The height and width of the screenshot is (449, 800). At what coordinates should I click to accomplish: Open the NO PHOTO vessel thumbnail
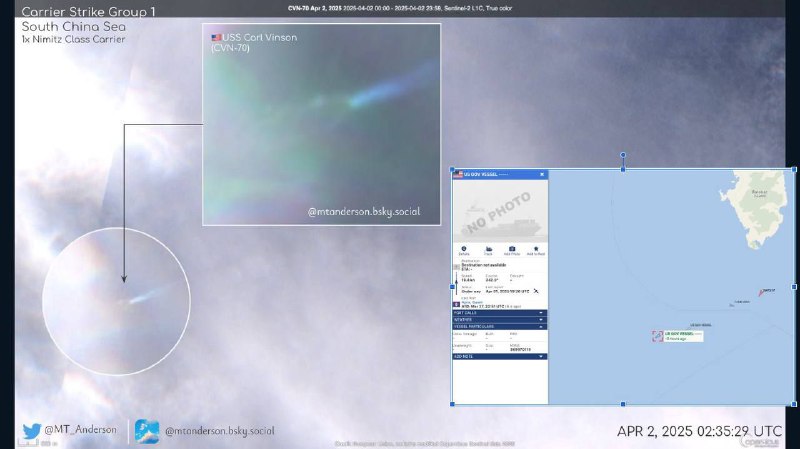click(x=500, y=210)
